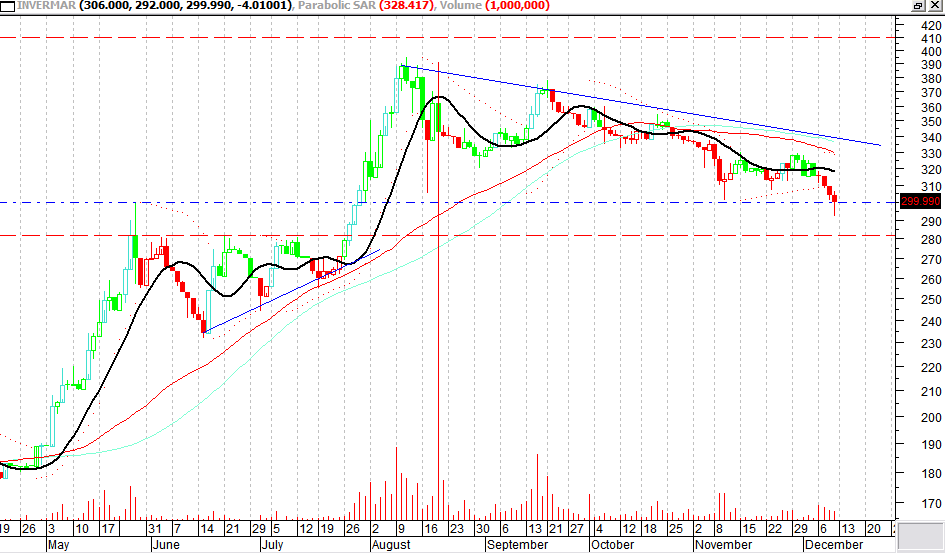Click the small box icon beside INVERMAR title

(8, 6)
